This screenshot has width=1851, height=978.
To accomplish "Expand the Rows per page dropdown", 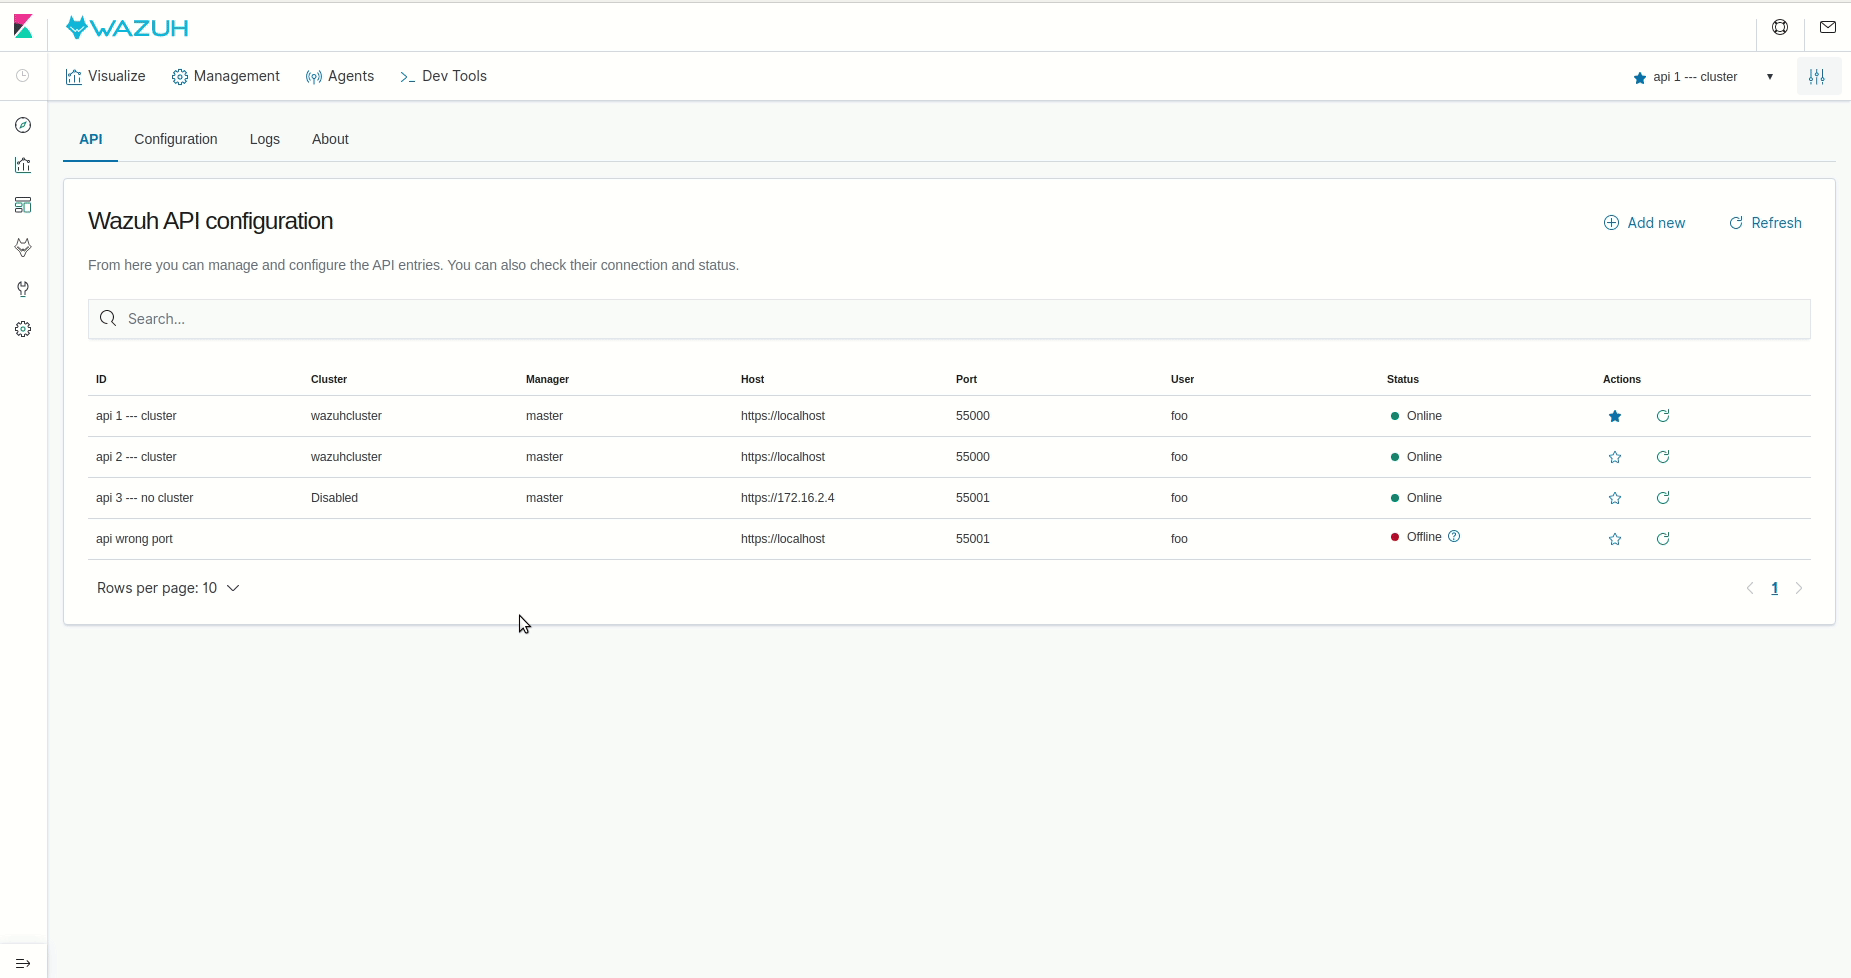I will click(167, 588).
